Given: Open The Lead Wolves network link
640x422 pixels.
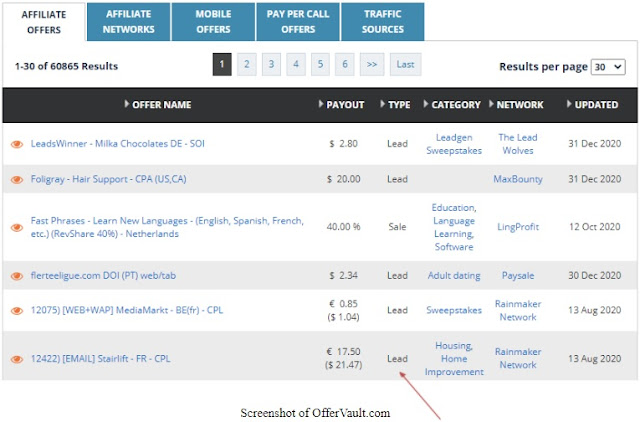Looking at the screenshot, I should [518, 144].
